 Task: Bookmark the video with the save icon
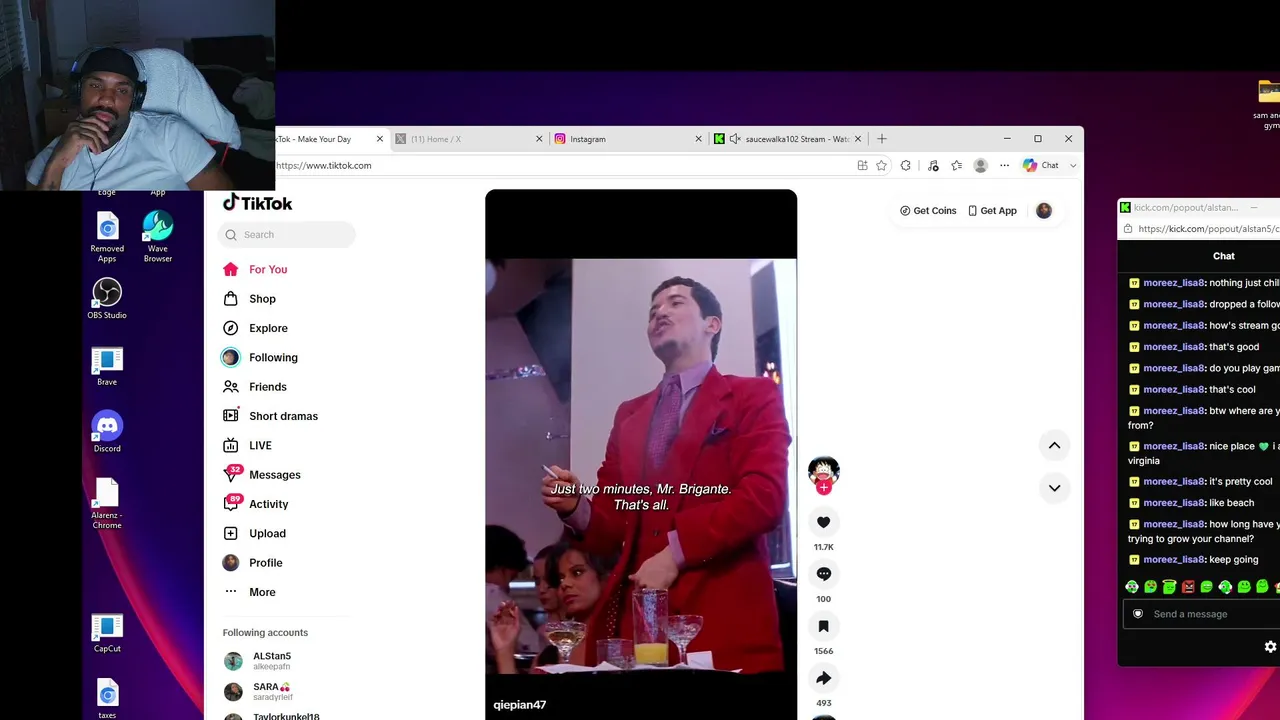pos(824,626)
